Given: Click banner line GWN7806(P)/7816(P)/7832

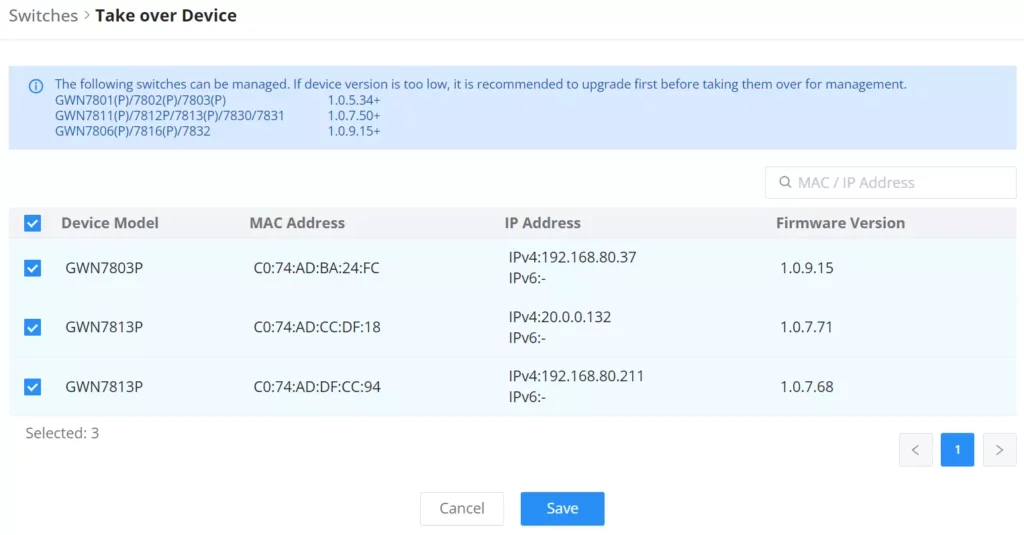Looking at the screenshot, I should click(133, 131).
